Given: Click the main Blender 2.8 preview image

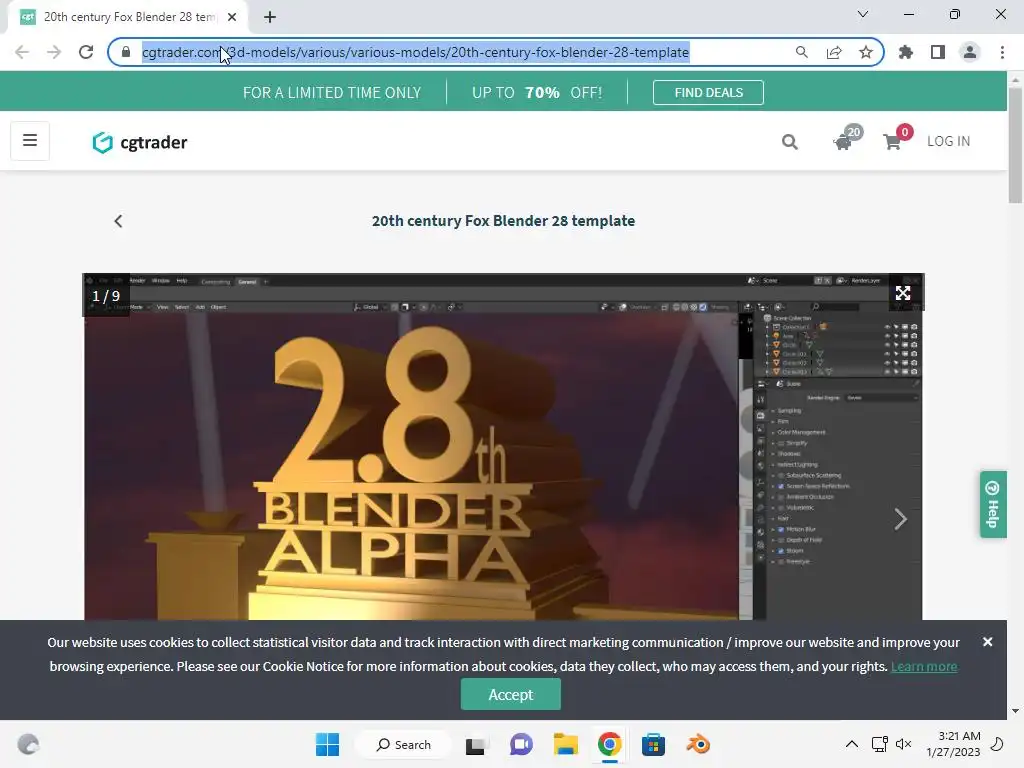Looking at the screenshot, I should (504, 447).
